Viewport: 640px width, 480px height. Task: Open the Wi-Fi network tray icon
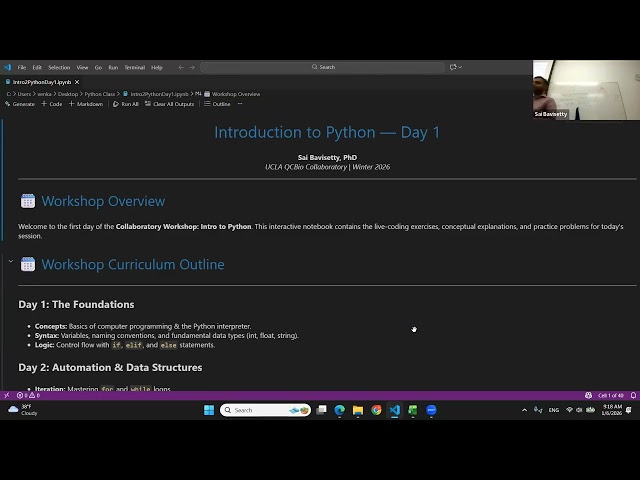(569, 410)
